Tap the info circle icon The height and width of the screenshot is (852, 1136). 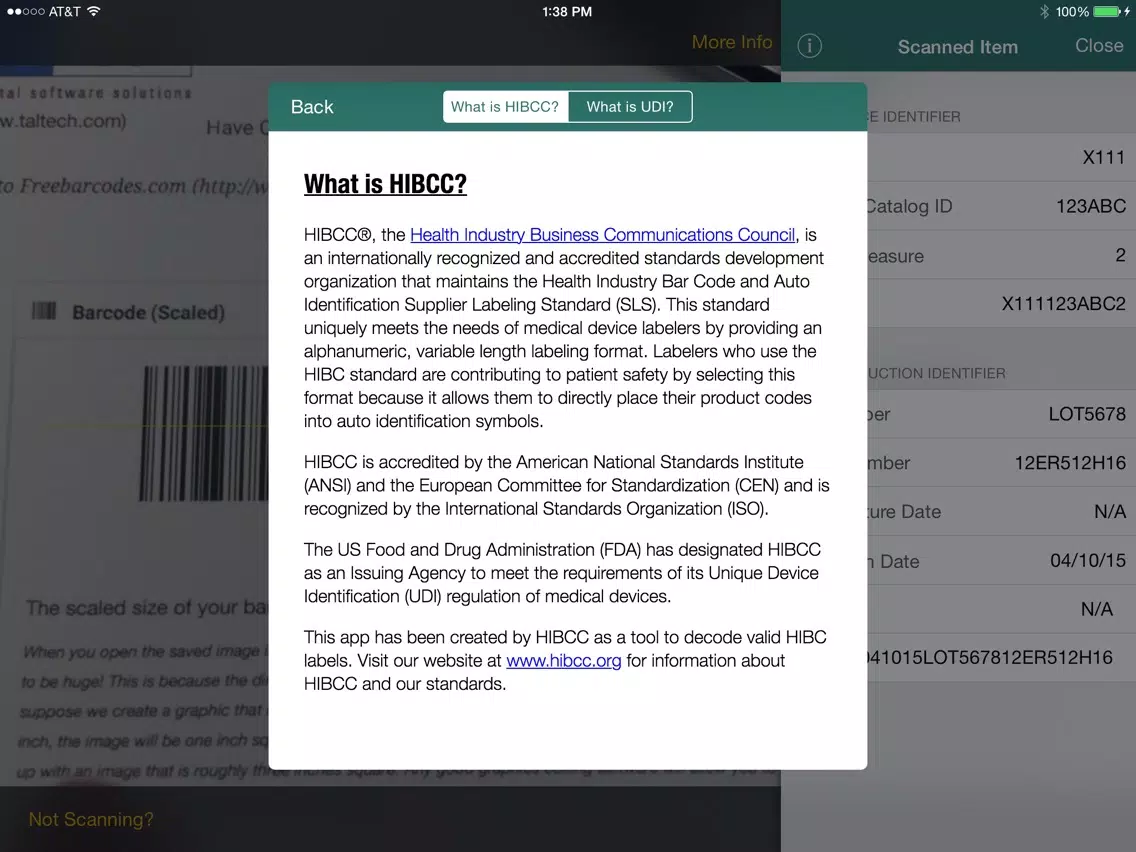click(x=809, y=46)
